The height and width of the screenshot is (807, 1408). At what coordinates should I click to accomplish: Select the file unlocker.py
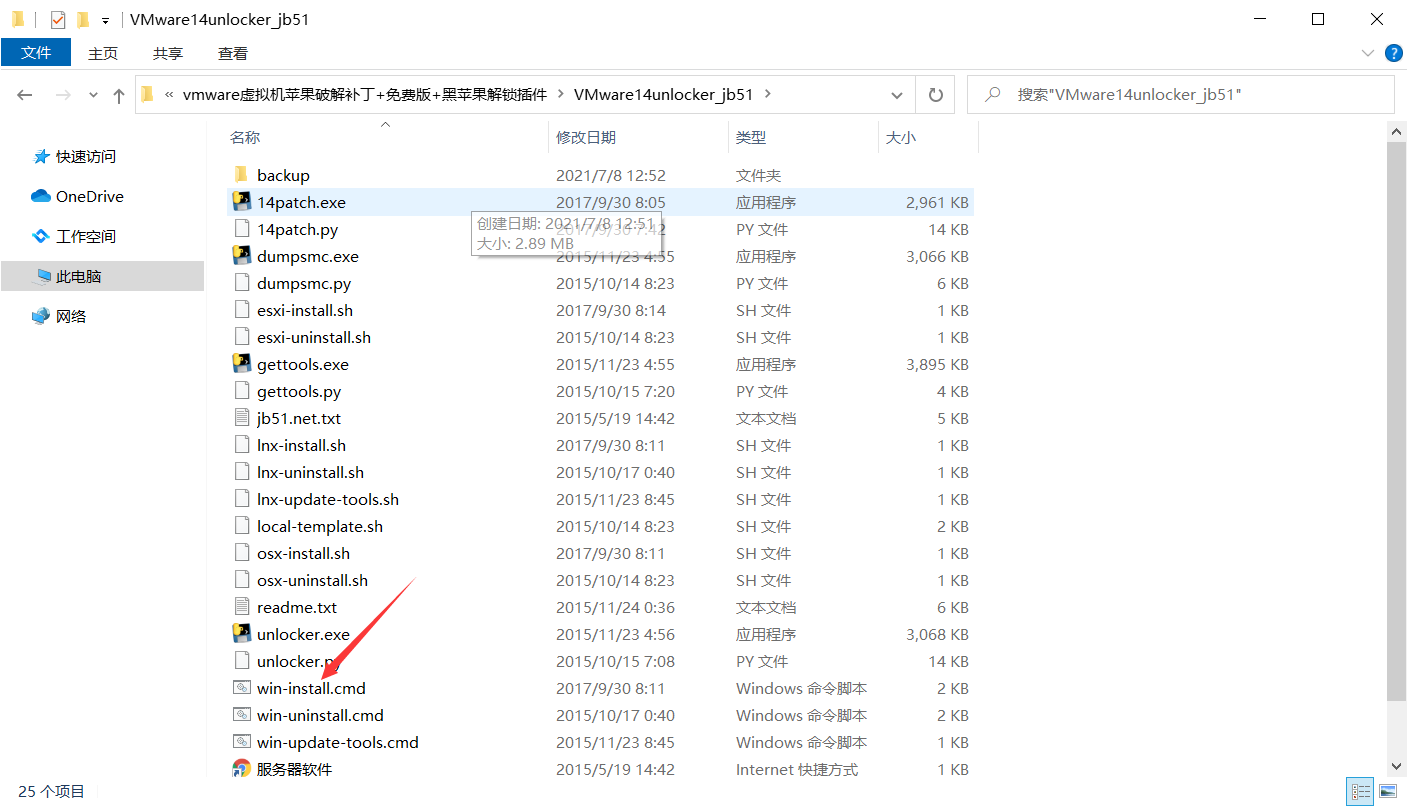(x=298, y=661)
